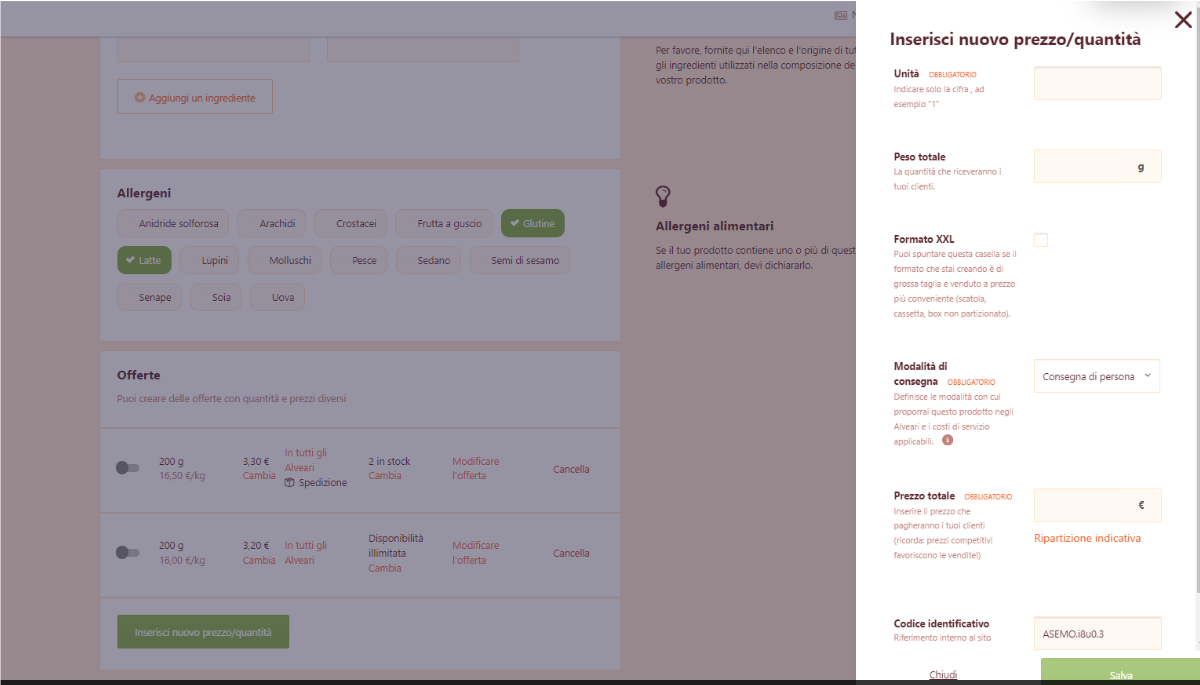Click Cambia under Disponibilità illimitata
Screen dimensions: 1200x685
click(385, 568)
